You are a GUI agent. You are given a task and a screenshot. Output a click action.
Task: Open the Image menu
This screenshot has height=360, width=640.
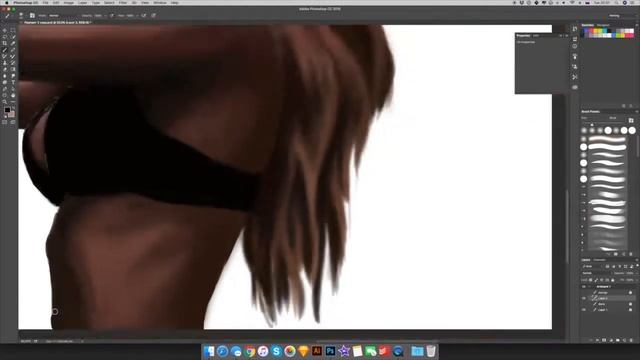click(69, 2)
